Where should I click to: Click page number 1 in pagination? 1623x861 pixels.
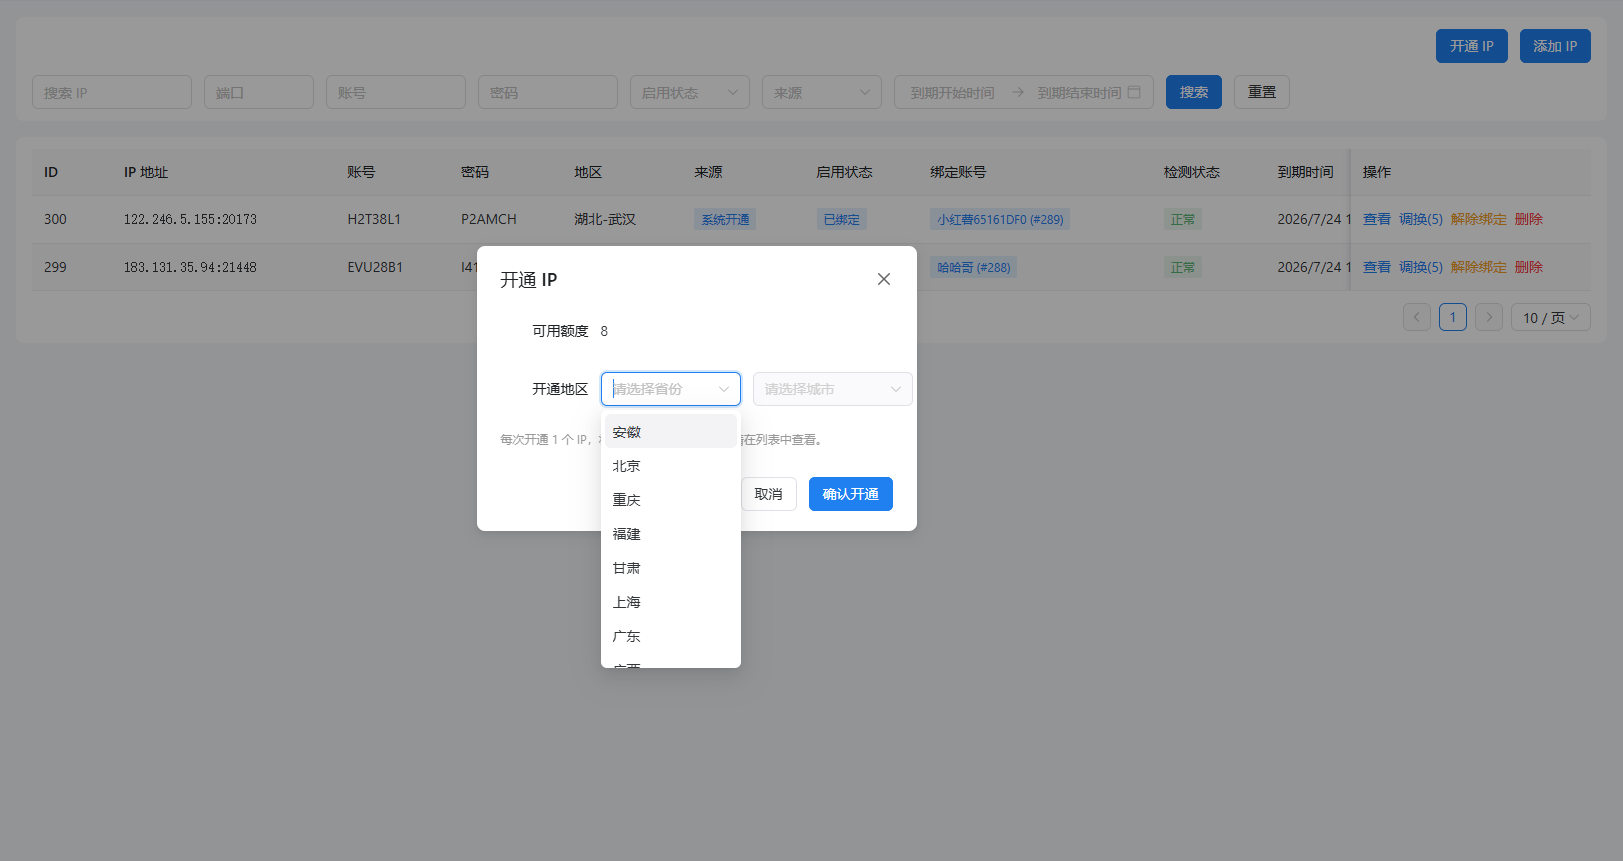pyautogui.click(x=1453, y=317)
